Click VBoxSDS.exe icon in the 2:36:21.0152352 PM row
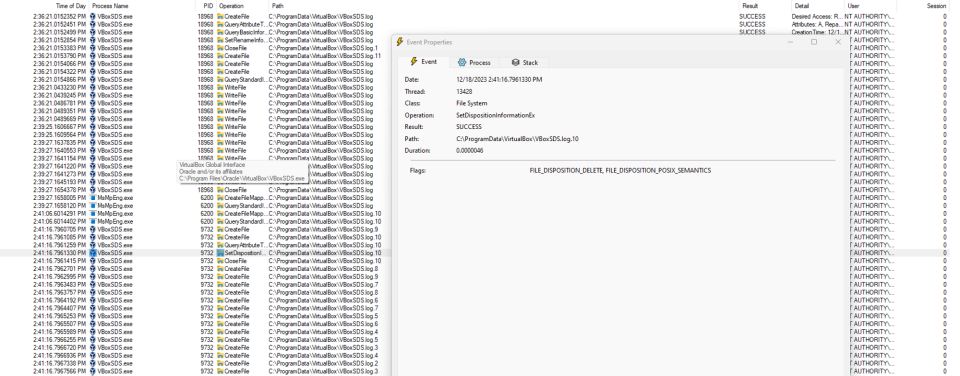The image size is (960, 376). coord(93,17)
